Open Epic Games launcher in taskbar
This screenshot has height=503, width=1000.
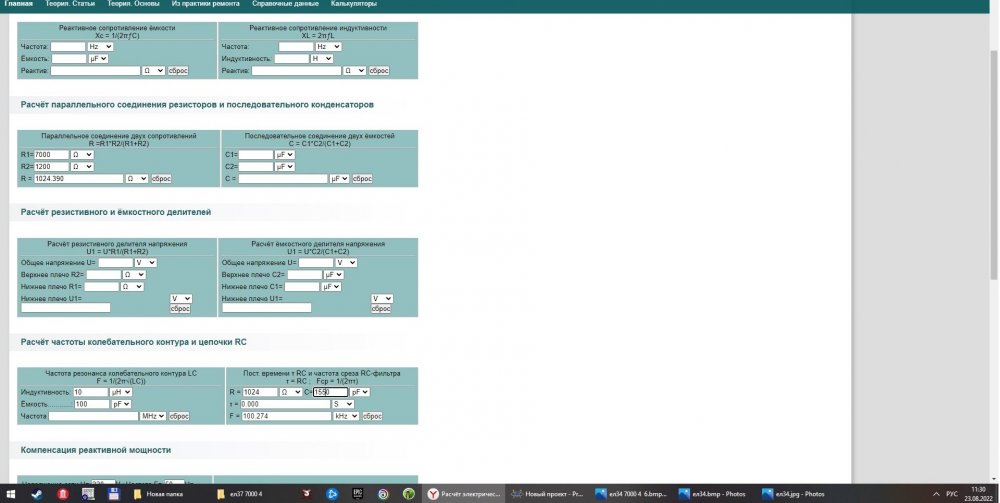coord(357,494)
